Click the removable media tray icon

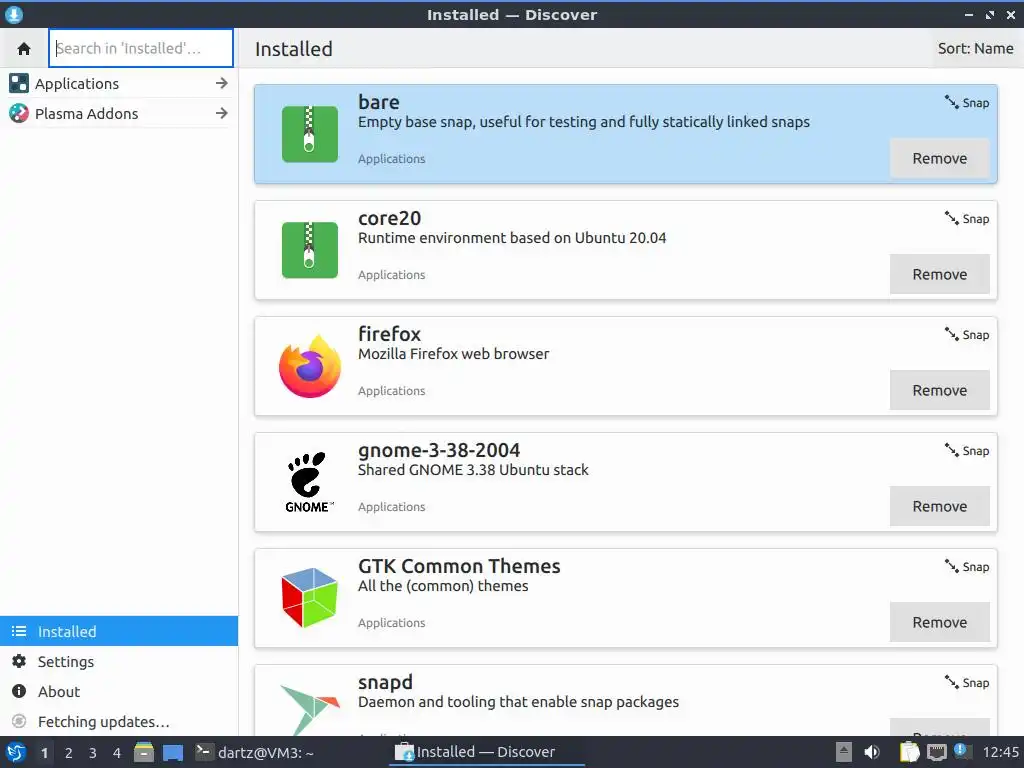843,752
